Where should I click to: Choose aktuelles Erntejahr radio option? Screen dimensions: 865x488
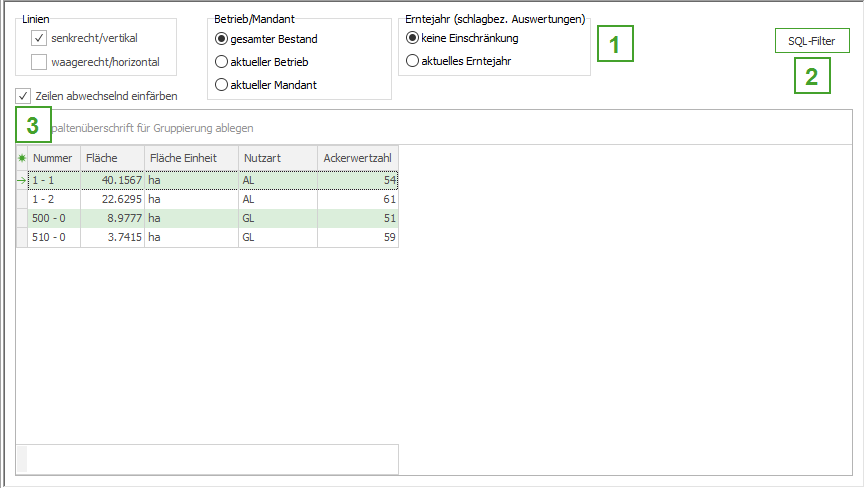pos(413,61)
